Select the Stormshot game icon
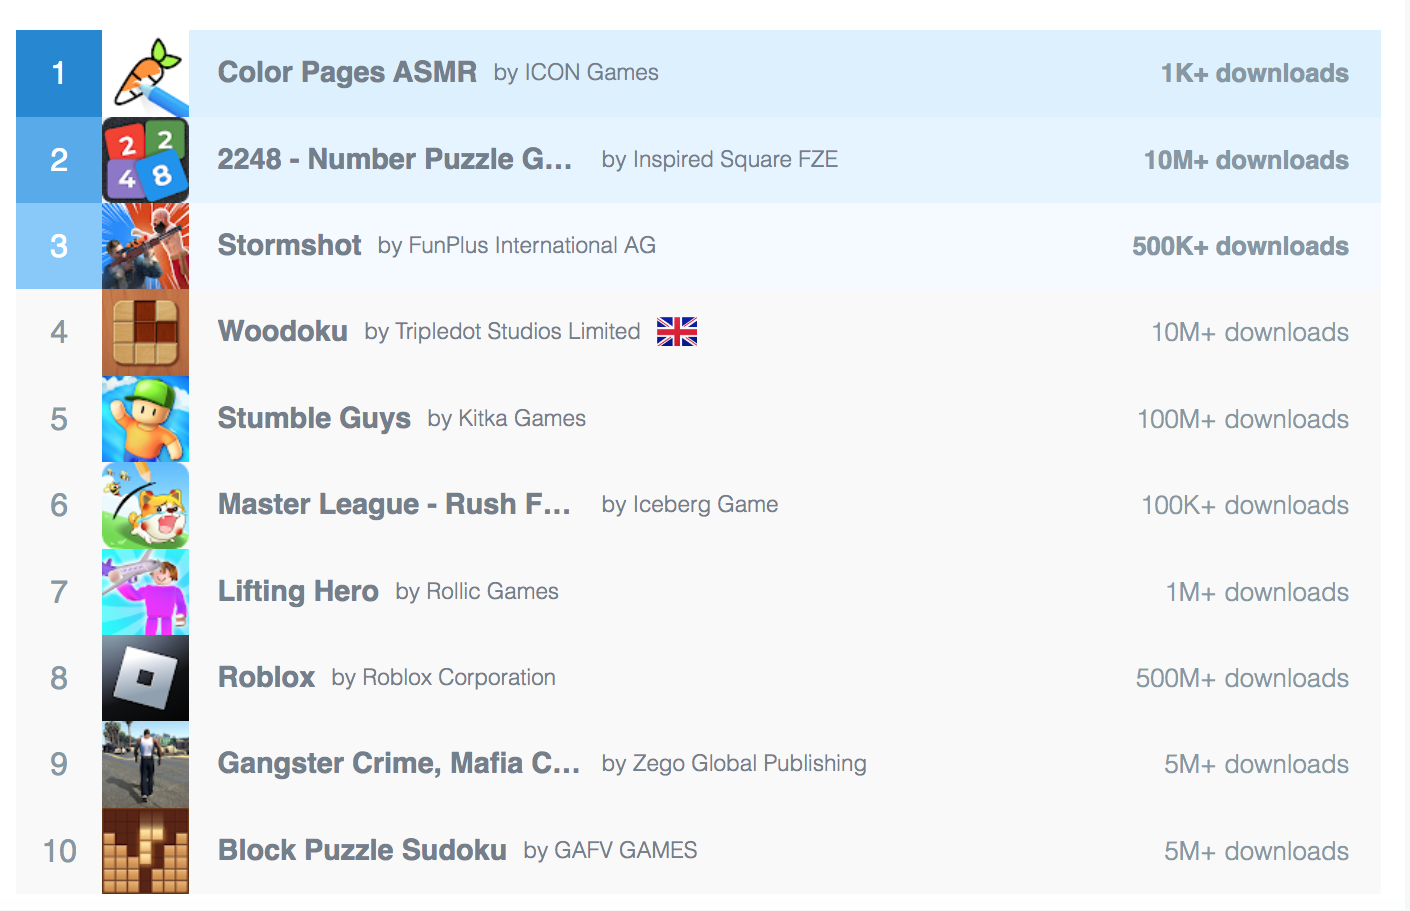Screen dimensions: 1410x911 point(145,246)
